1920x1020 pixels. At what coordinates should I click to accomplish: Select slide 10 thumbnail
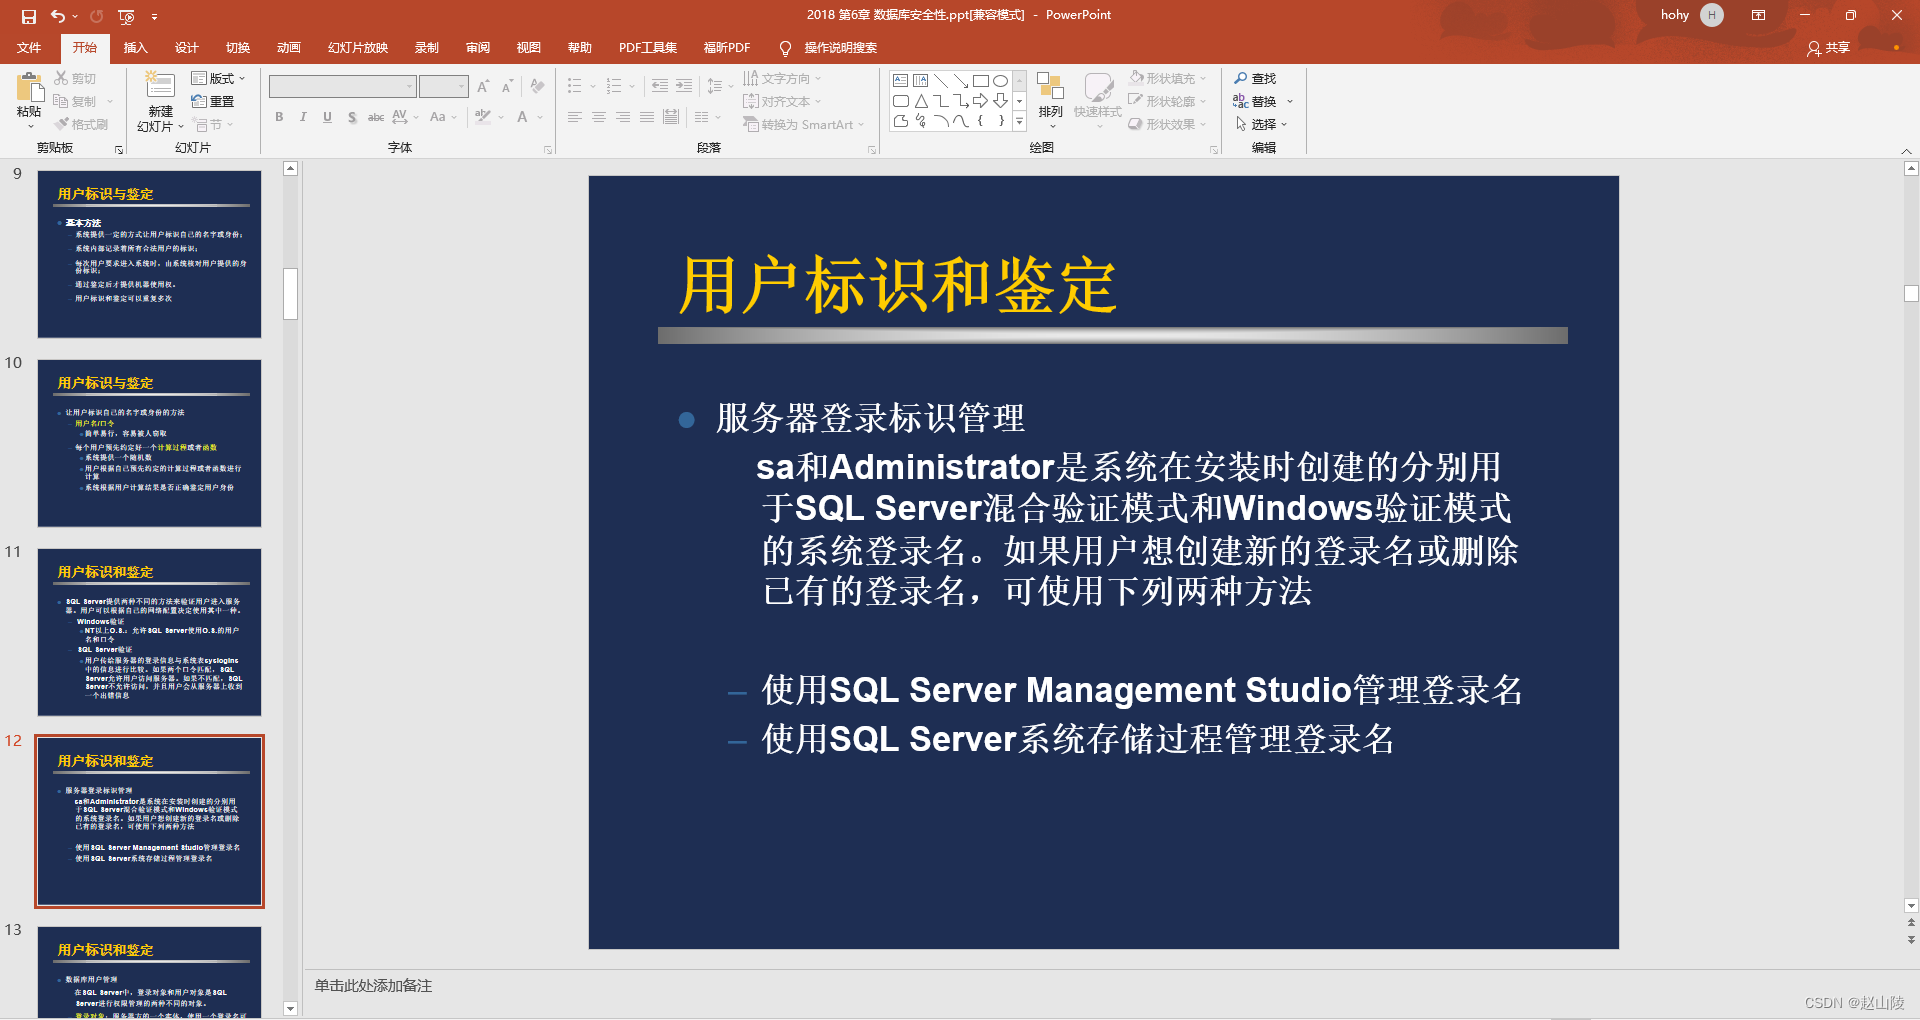149,443
